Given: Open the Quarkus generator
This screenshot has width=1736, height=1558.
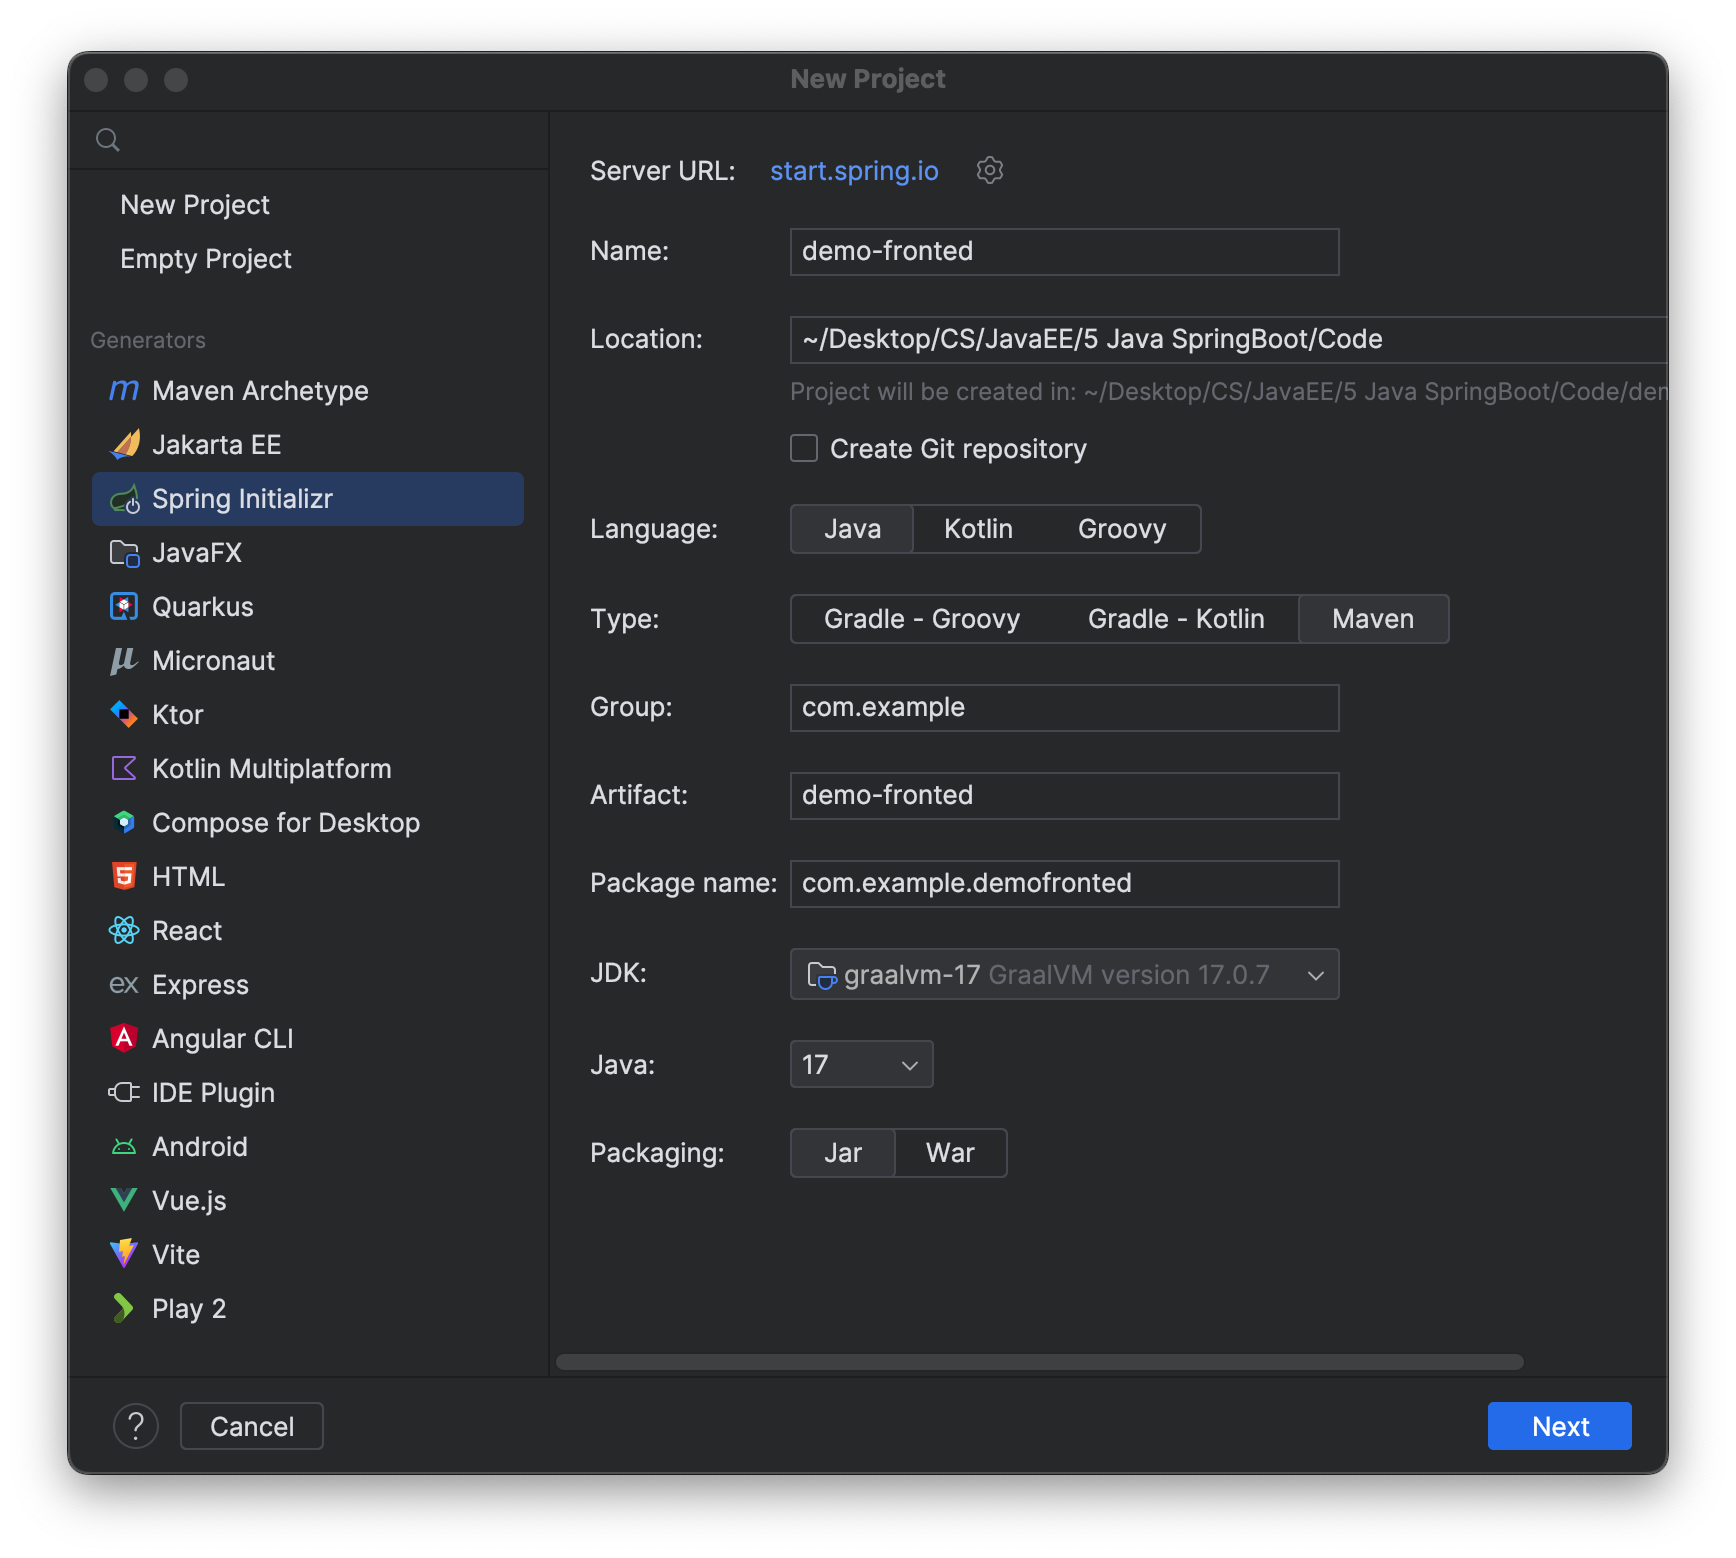Looking at the screenshot, I should 203,606.
